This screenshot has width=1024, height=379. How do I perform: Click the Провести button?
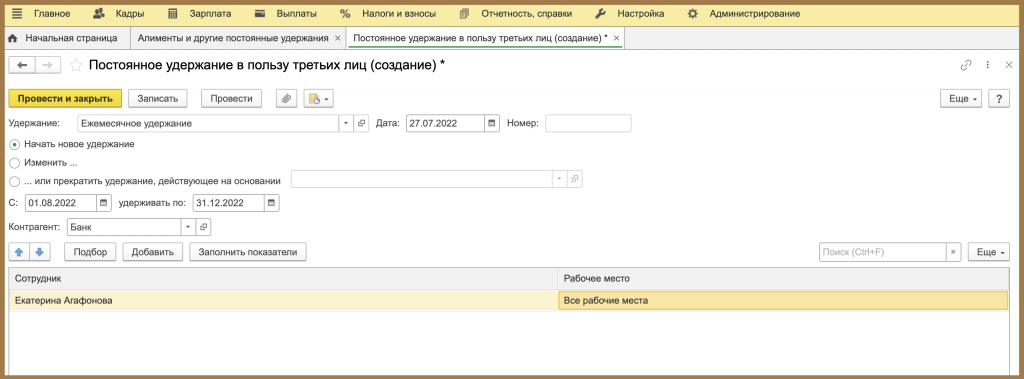pos(231,98)
